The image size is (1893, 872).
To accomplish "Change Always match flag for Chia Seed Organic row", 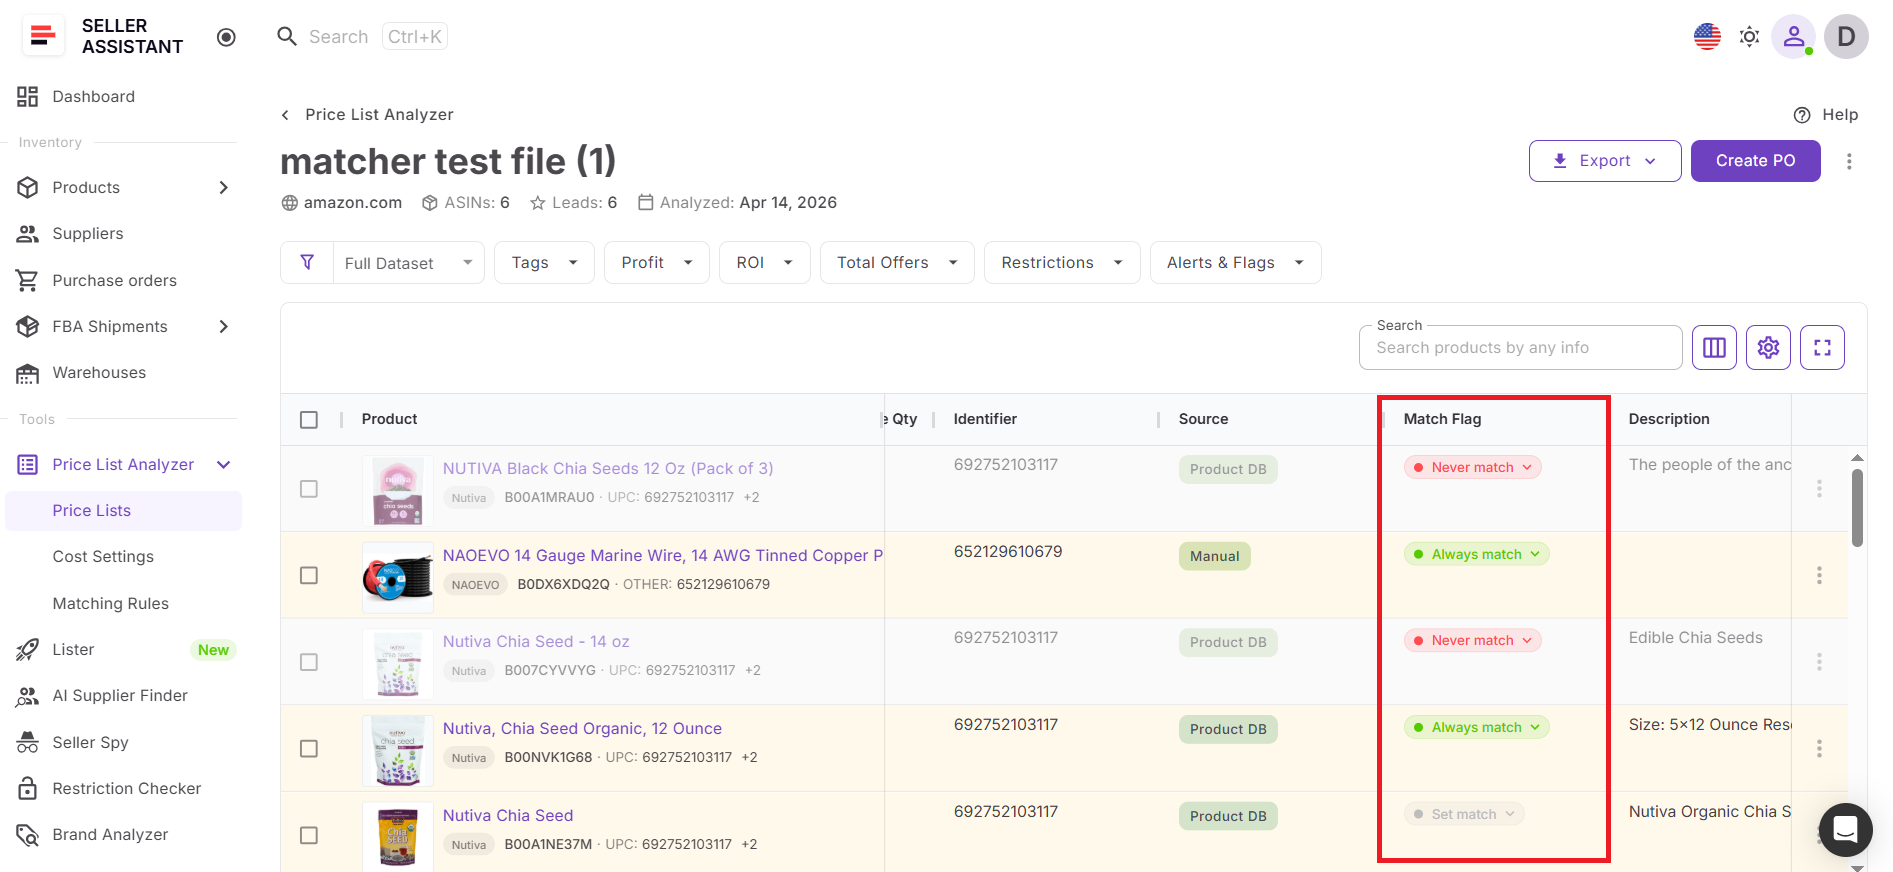I will (1476, 728).
